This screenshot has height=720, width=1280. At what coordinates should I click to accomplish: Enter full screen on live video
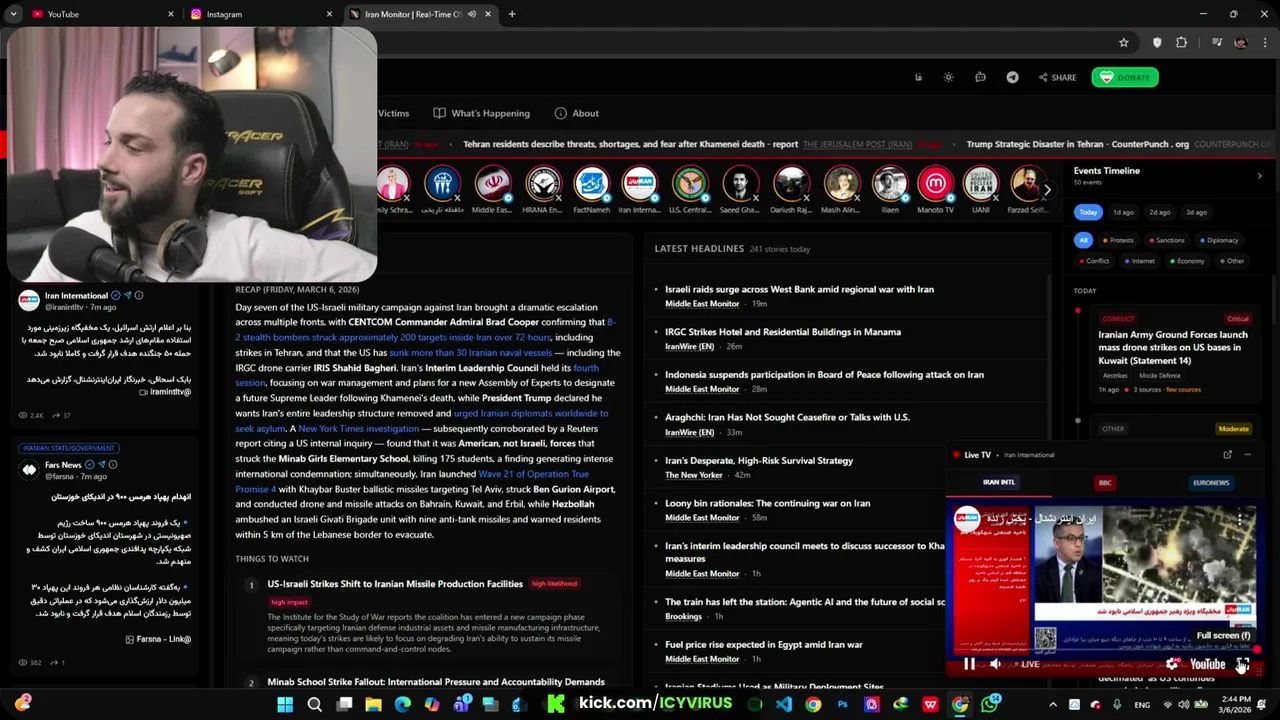pyautogui.click(x=1242, y=664)
